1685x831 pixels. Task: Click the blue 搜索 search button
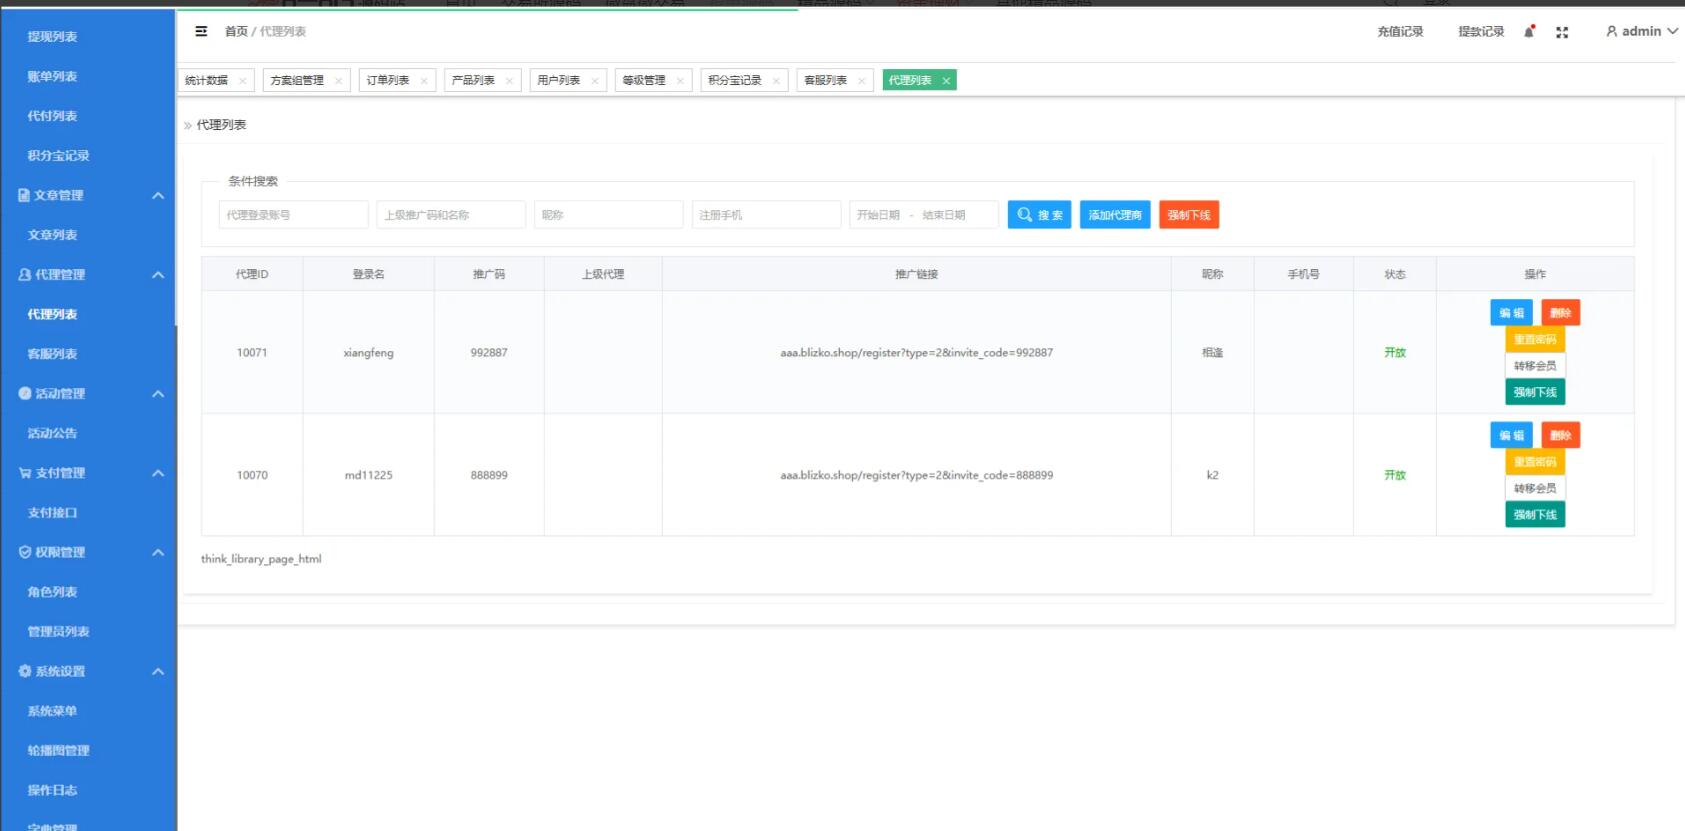(x=1039, y=215)
